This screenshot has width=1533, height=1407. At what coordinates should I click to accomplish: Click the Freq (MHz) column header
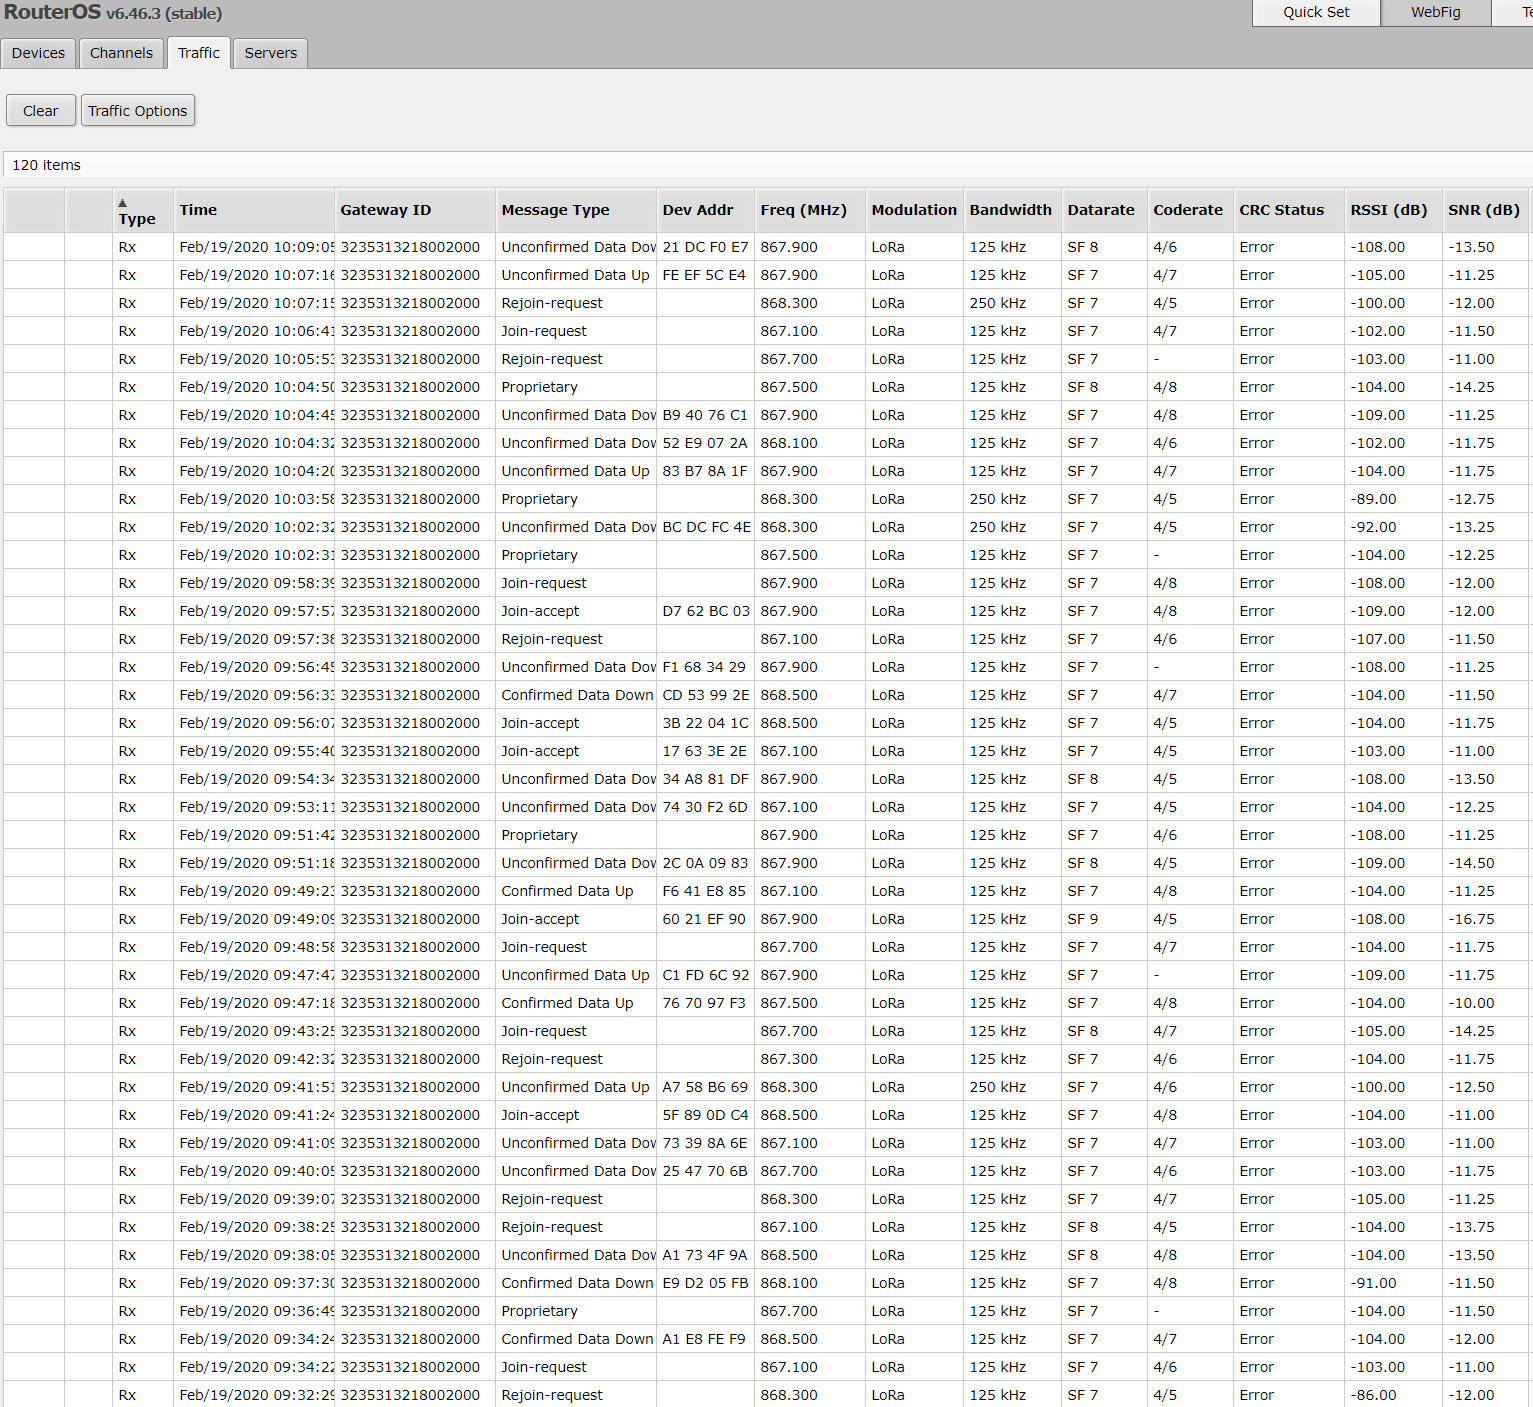(x=803, y=210)
